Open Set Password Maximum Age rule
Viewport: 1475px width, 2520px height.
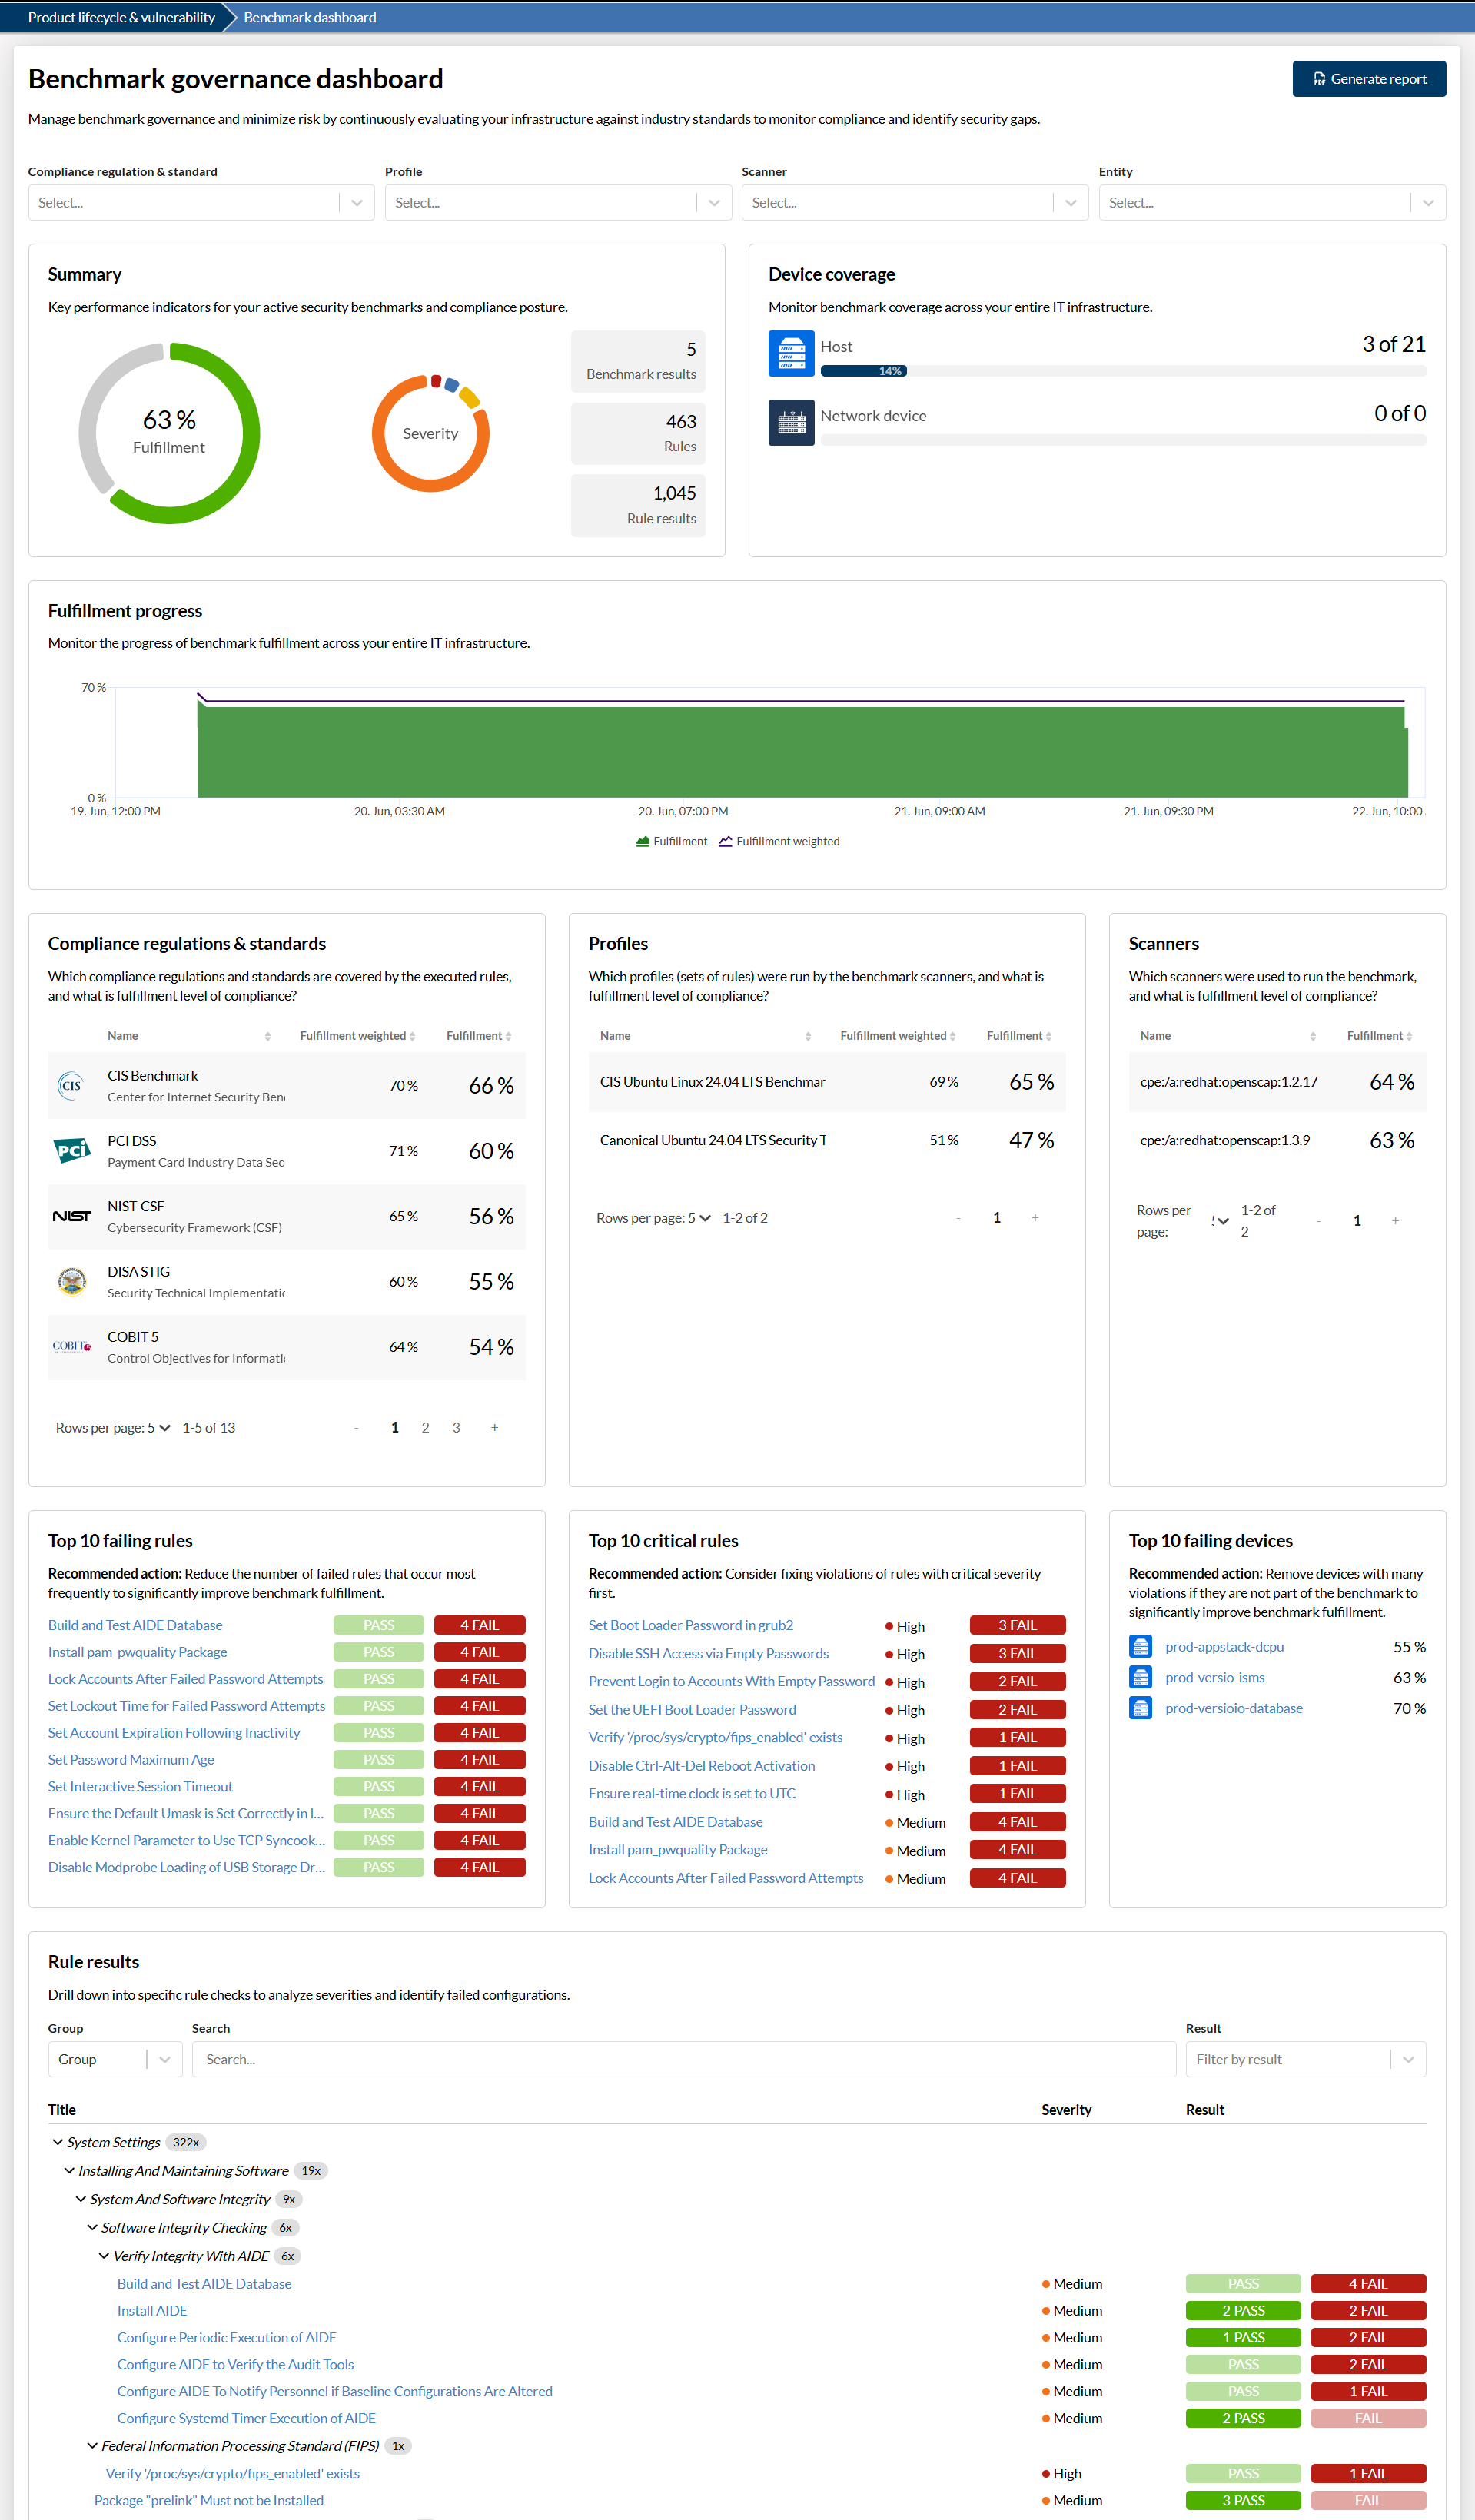[x=131, y=1759]
